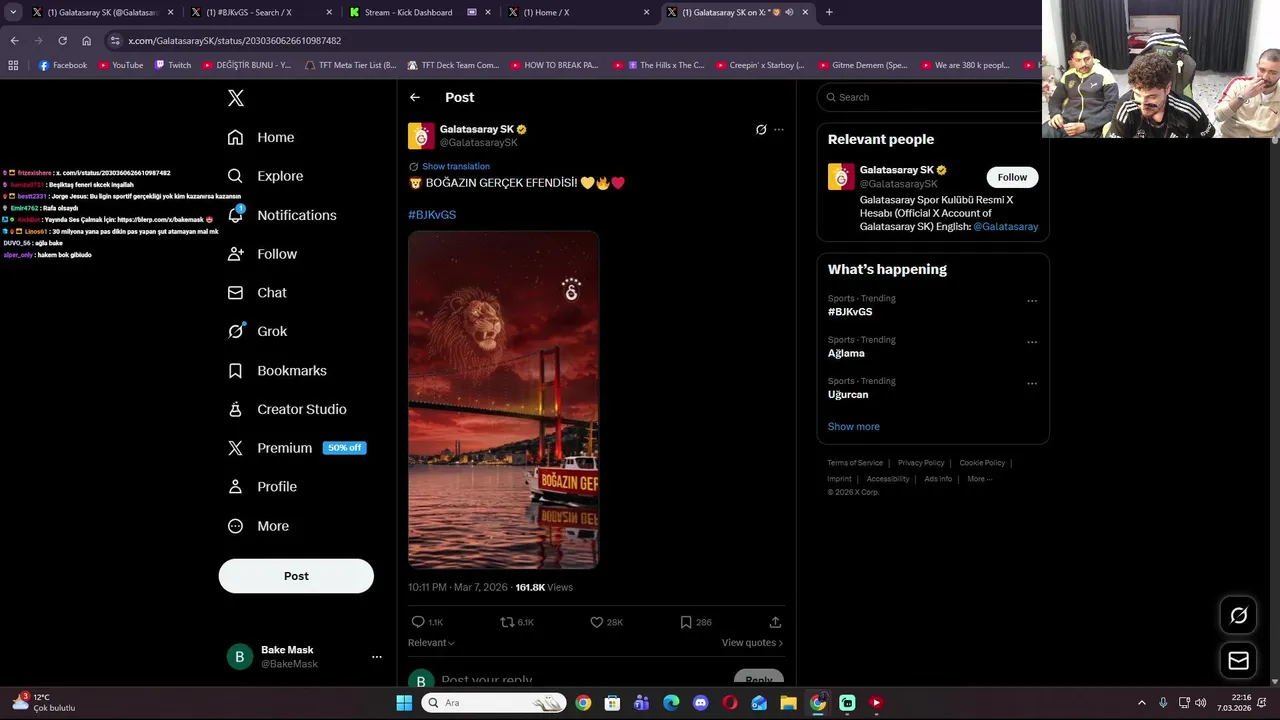
Task: Go back using post header arrow
Action: click(415, 97)
